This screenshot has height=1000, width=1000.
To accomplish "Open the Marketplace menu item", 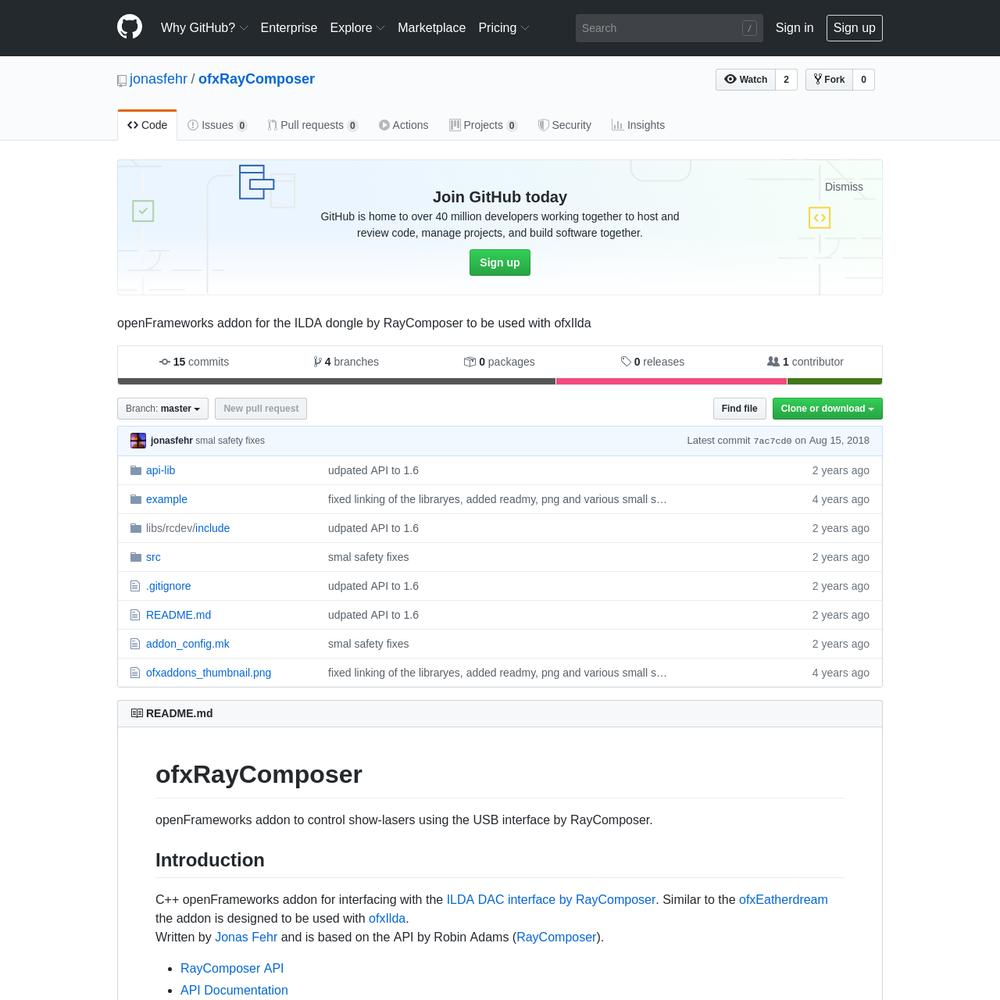I will [x=432, y=28].
